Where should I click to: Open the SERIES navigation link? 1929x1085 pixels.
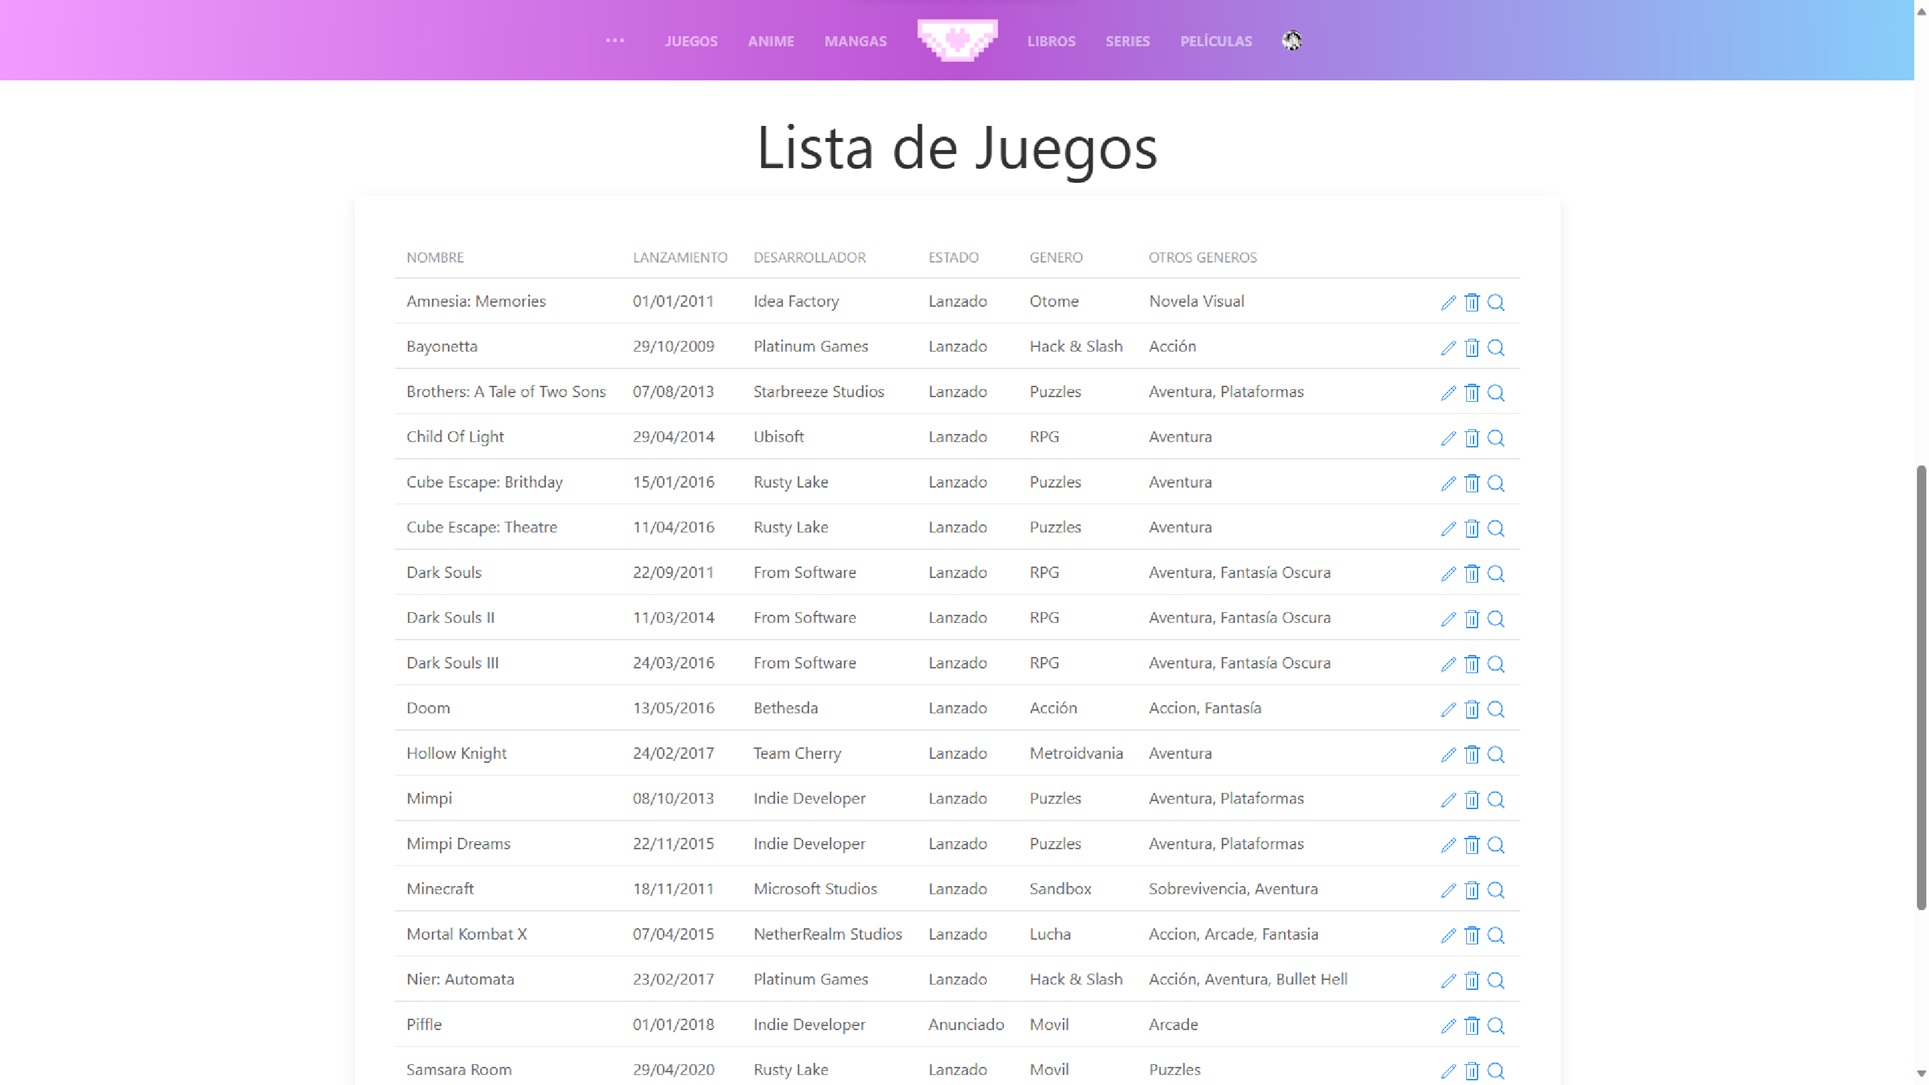pyautogui.click(x=1127, y=41)
